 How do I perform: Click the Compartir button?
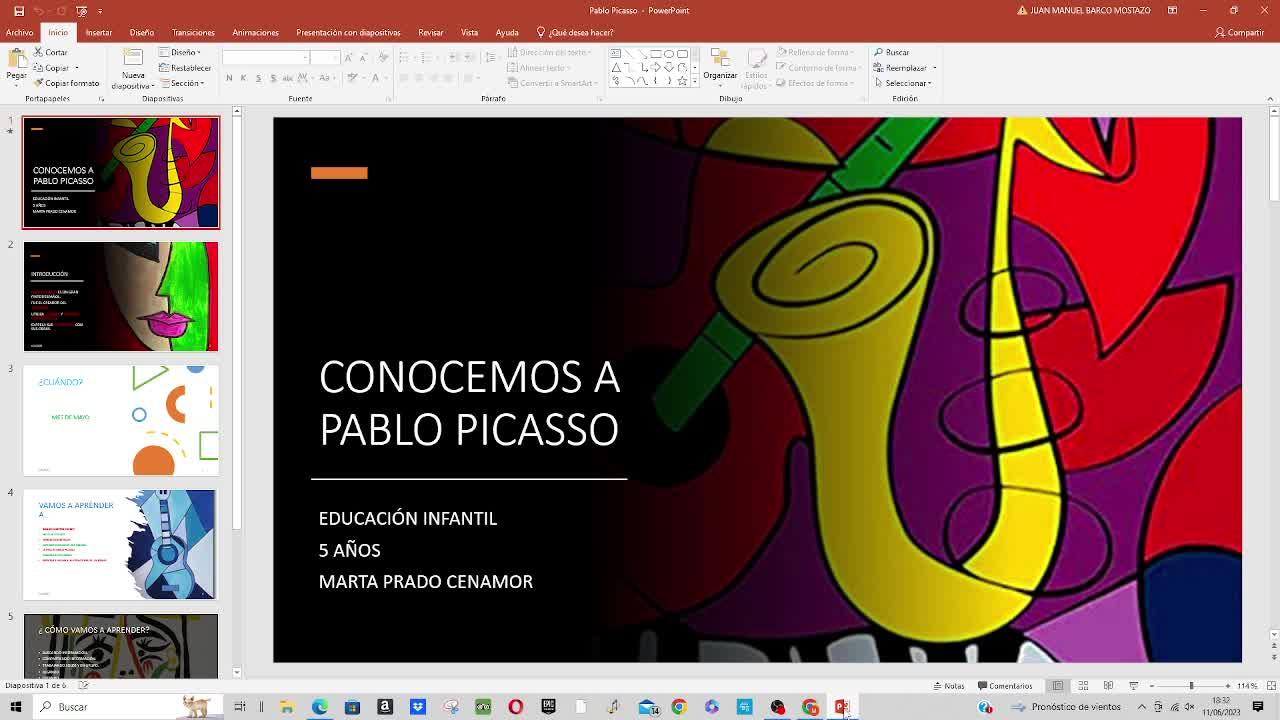click(1240, 32)
